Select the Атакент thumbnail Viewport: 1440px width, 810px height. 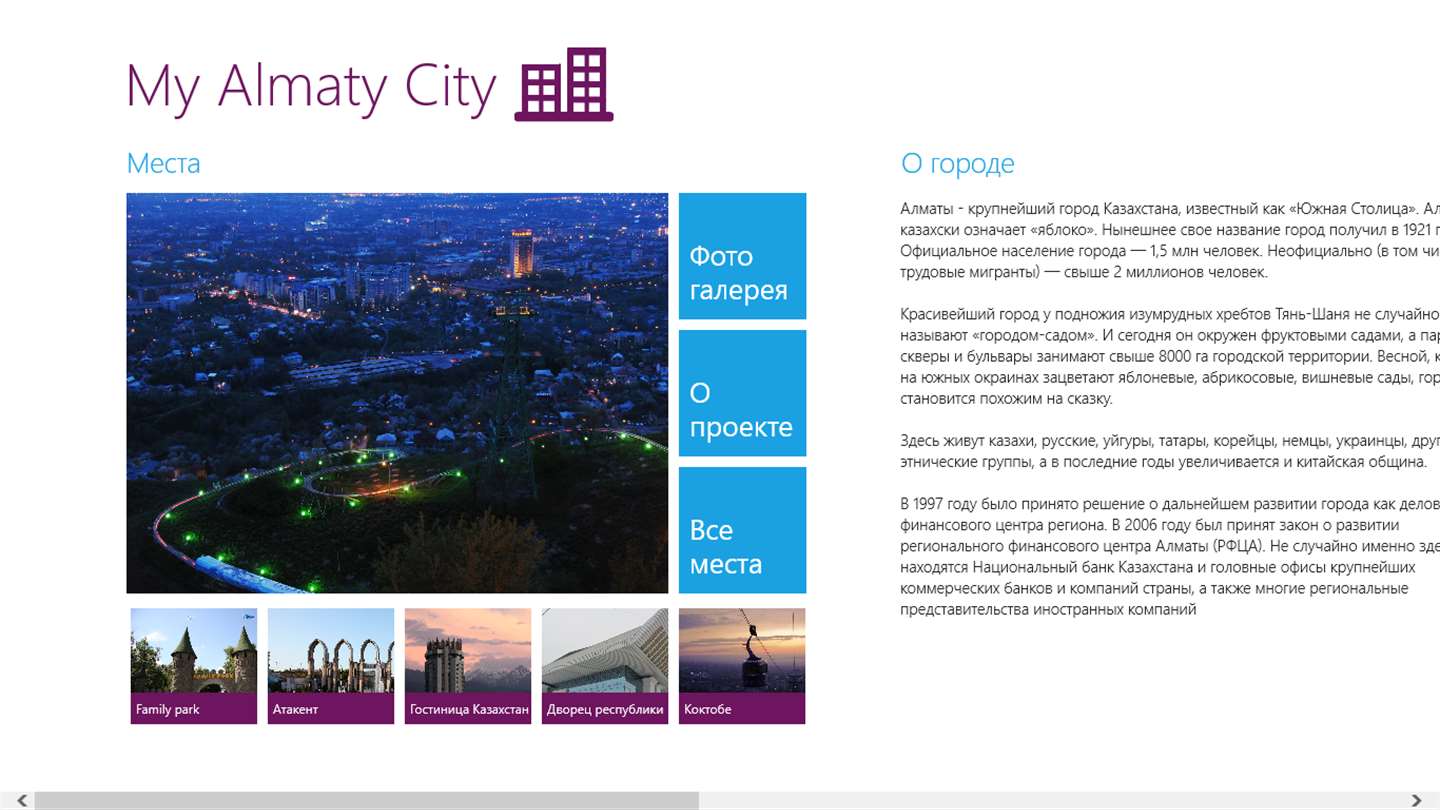[331, 666]
